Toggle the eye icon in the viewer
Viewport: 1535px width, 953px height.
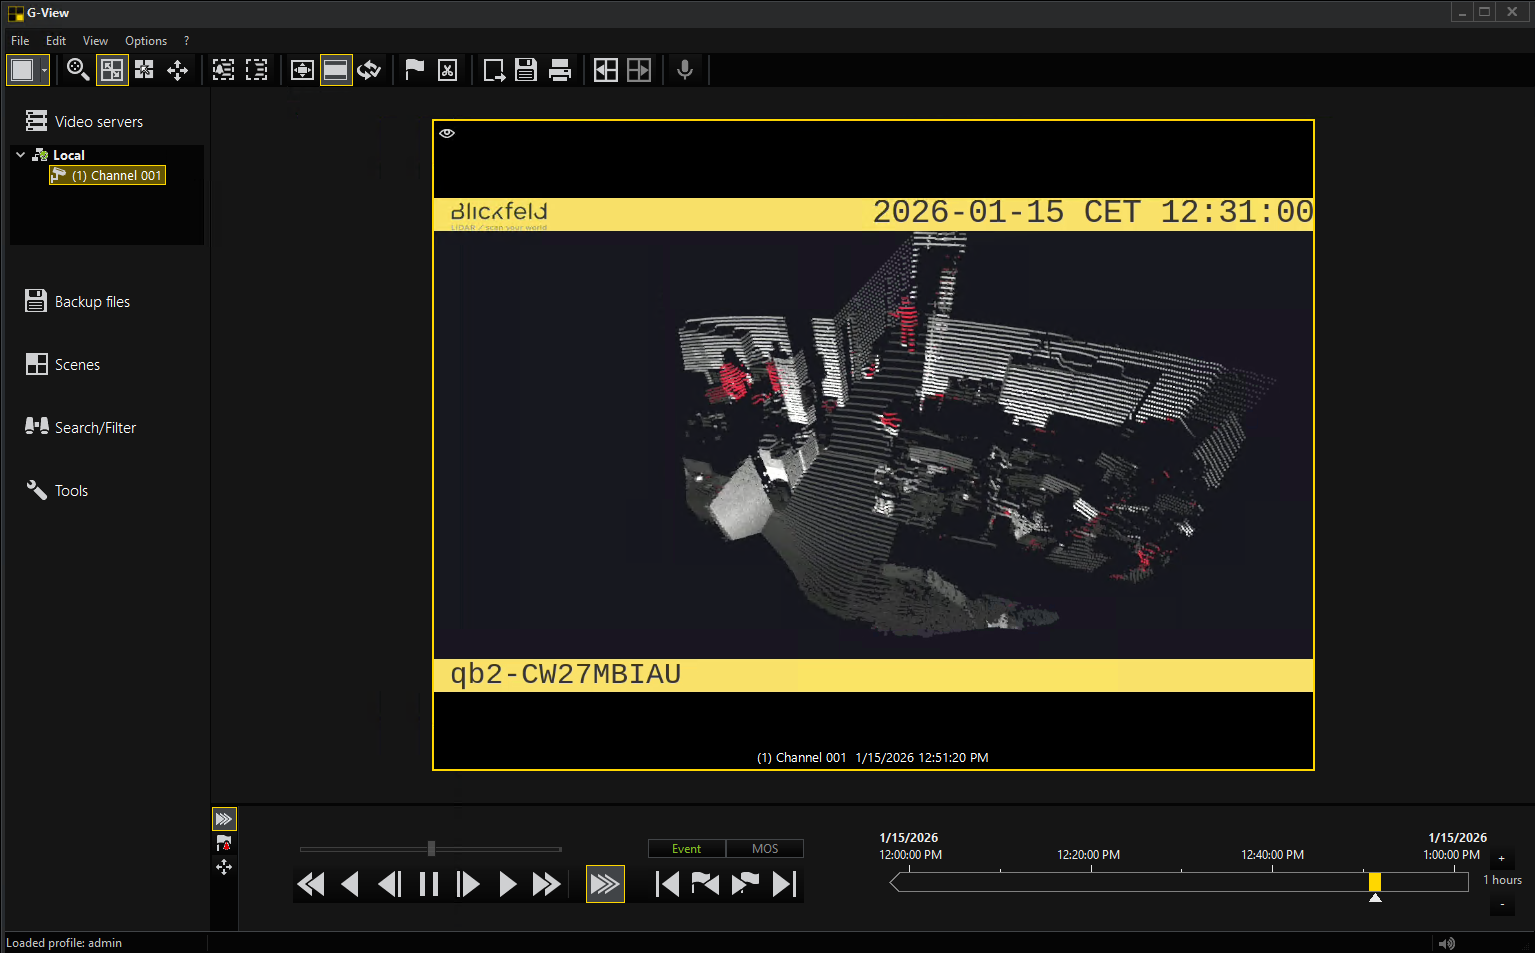click(x=447, y=133)
